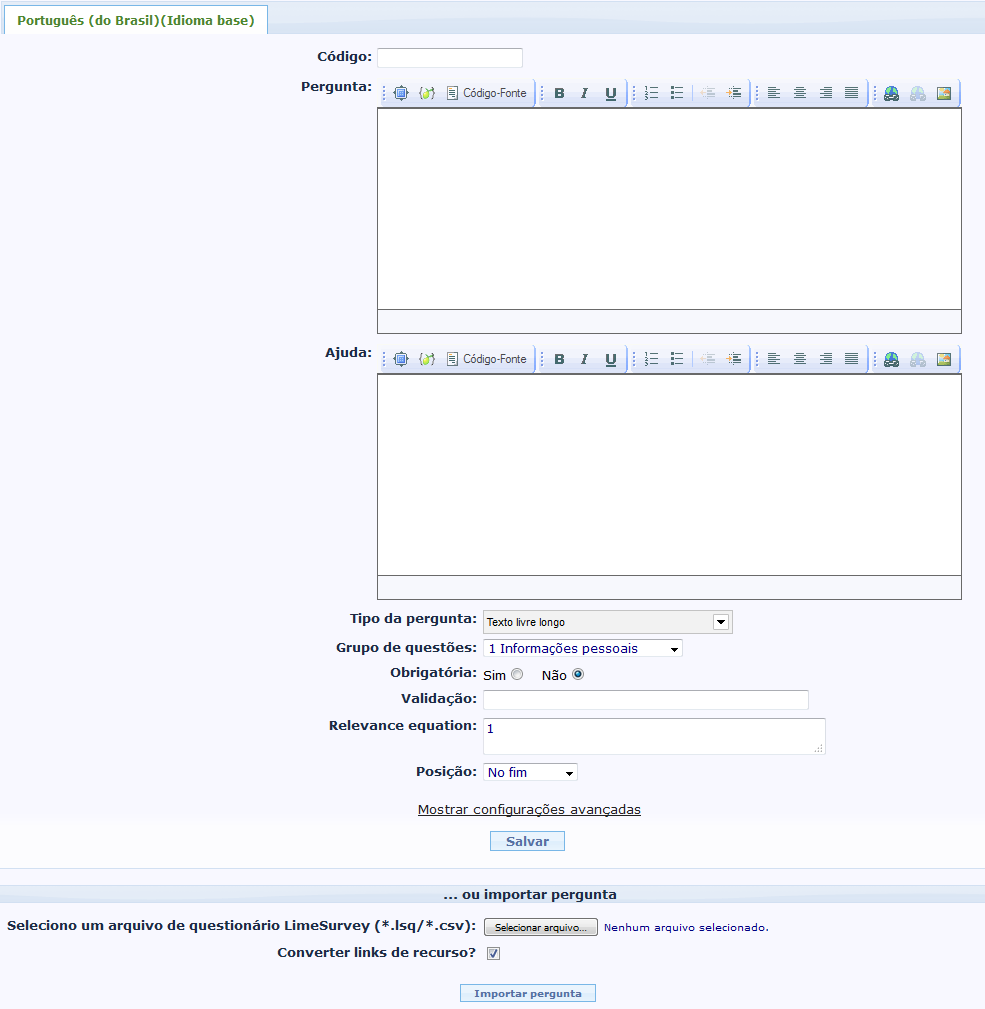Uncheck Converter links de recurso checkbox

tap(493, 953)
